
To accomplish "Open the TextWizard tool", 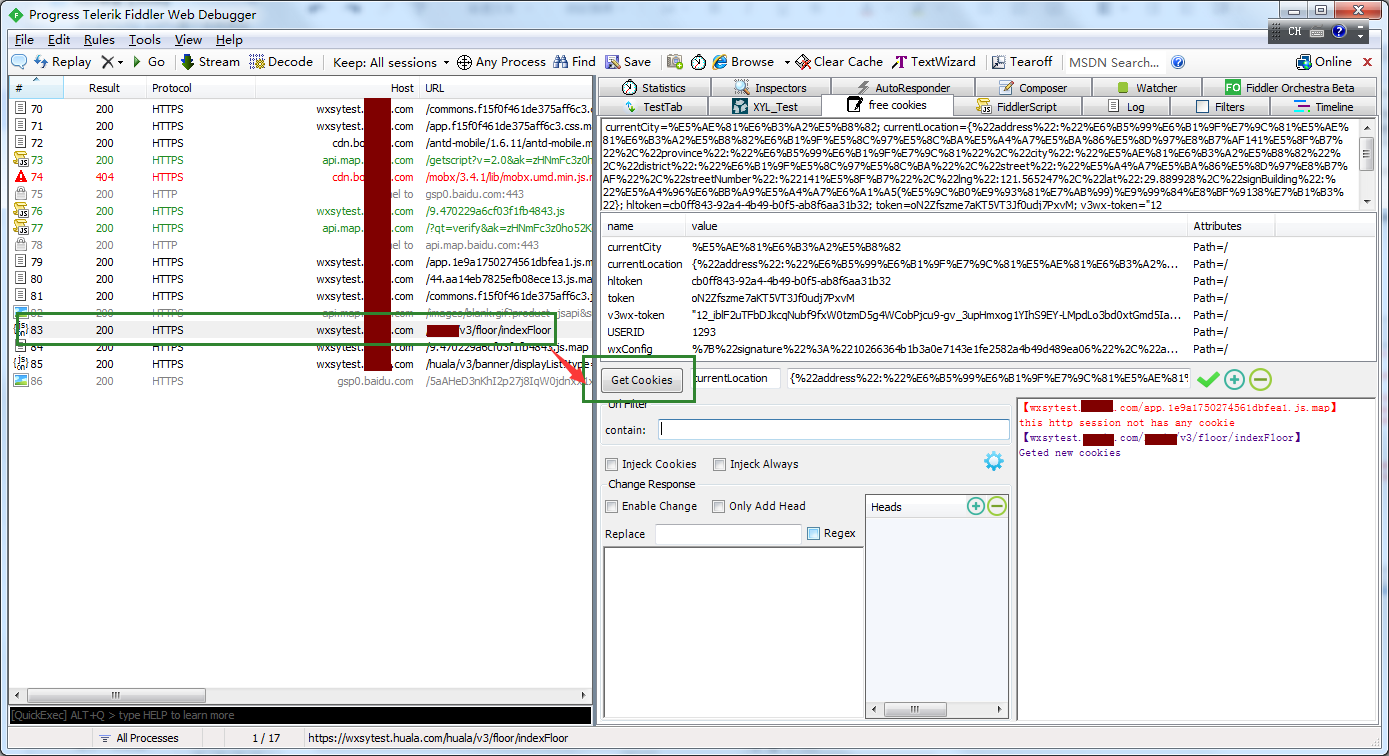I will pyautogui.click(x=934, y=62).
